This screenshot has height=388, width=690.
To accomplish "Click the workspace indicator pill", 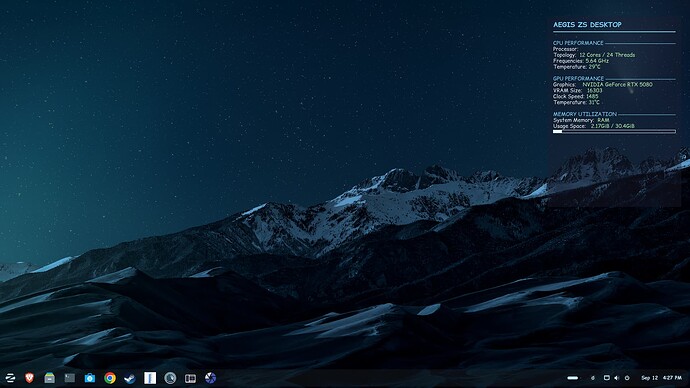I will [x=573, y=378].
